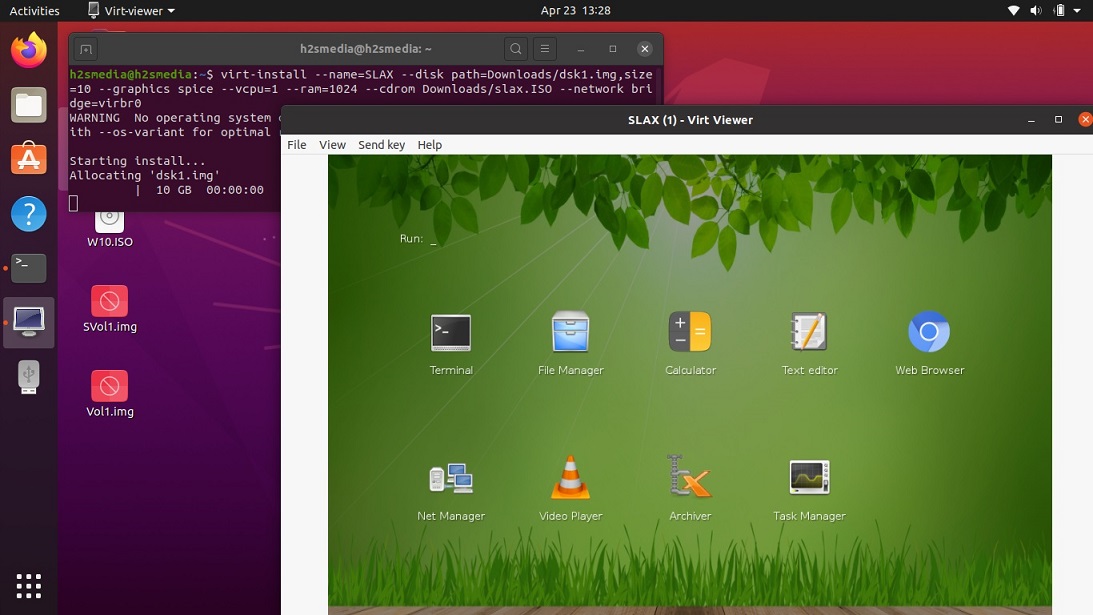The image size is (1093, 615).
Task: Open the Send key menu in Virt Viewer
Action: coord(381,144)
